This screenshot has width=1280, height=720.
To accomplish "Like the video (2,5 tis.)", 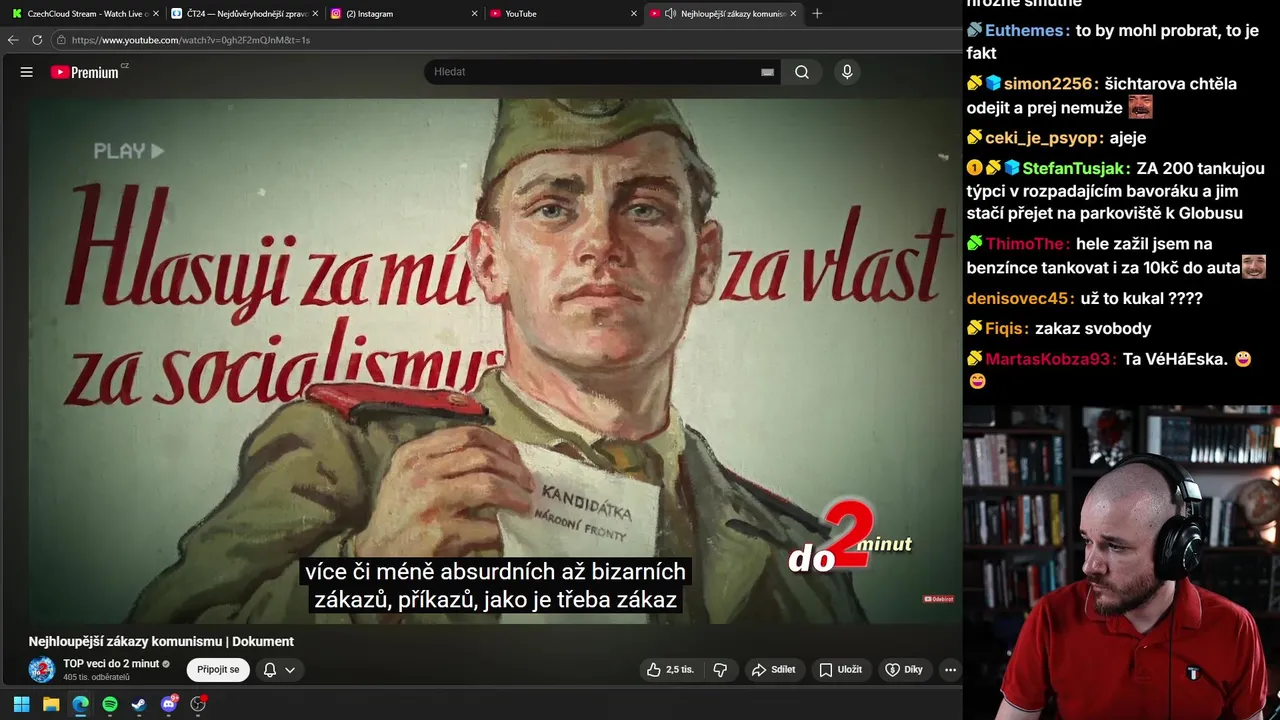I will (x=671, y=670).
